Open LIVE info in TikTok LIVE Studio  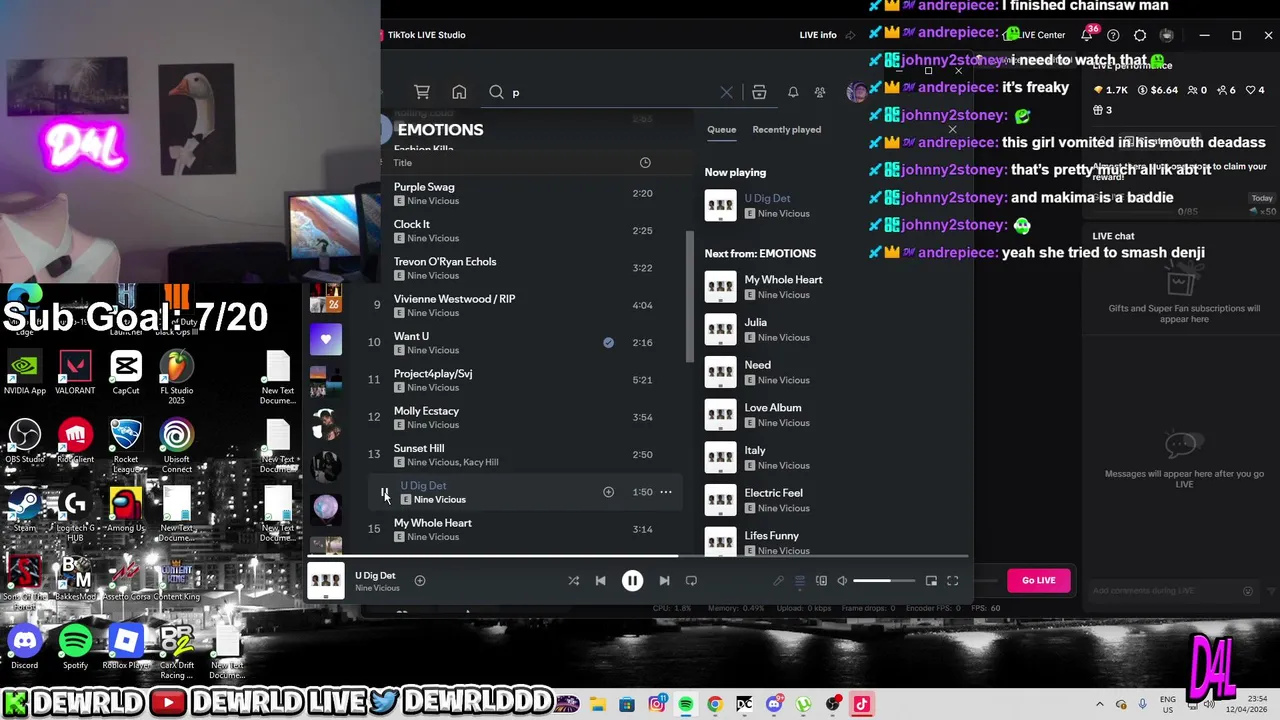point(818,35)
